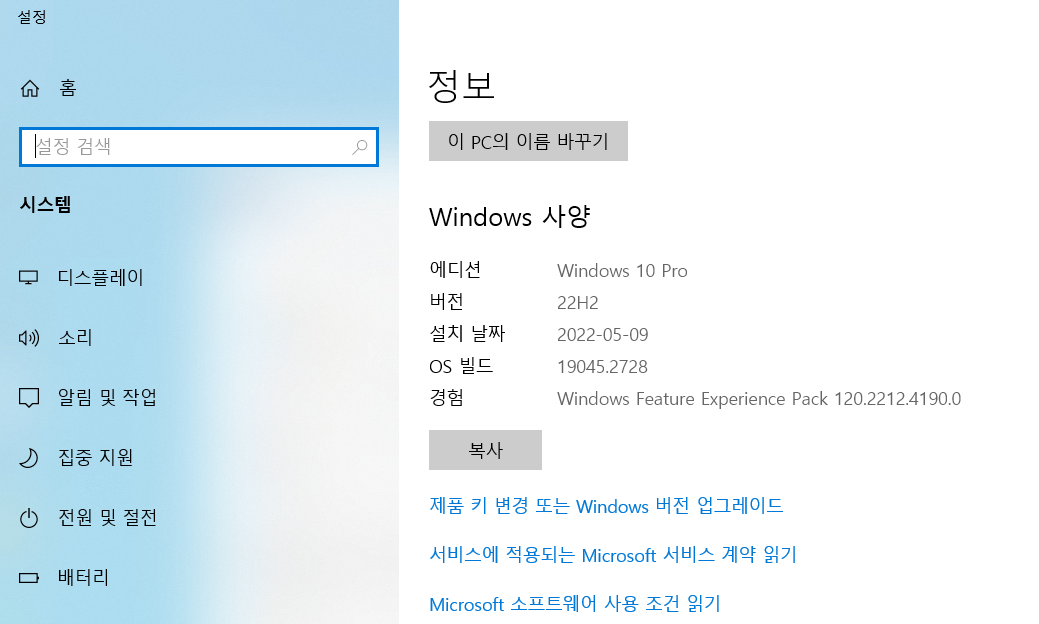Focus the 설정 검색 search field
Image resolution: width=1039 pixels, height=624 pixels.
tap(199, 146)
